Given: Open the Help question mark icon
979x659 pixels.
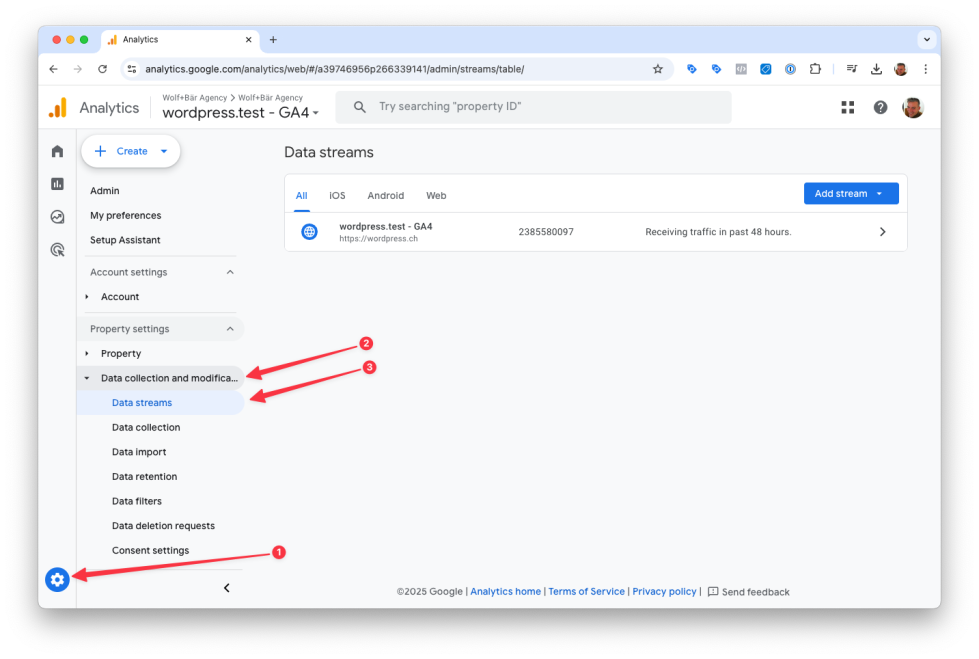Looking at the screenshot, I should [x=880, y=107].
